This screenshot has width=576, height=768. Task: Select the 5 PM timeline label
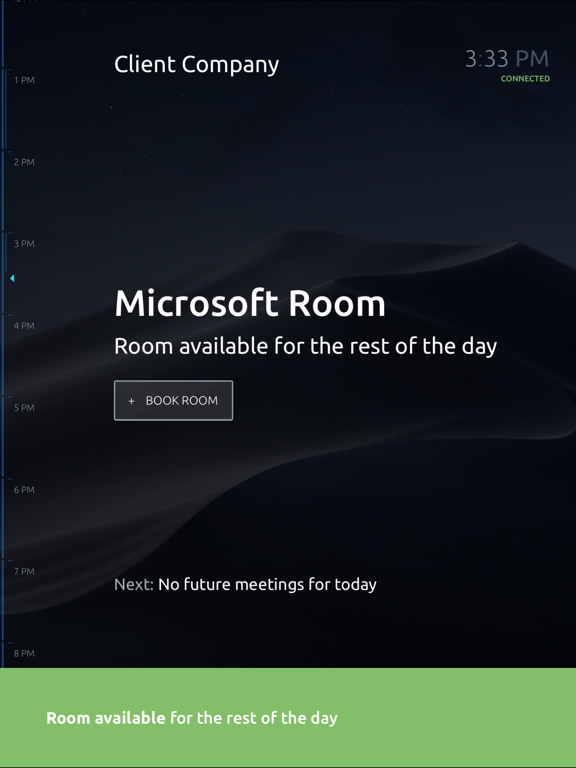click(24, 408)
